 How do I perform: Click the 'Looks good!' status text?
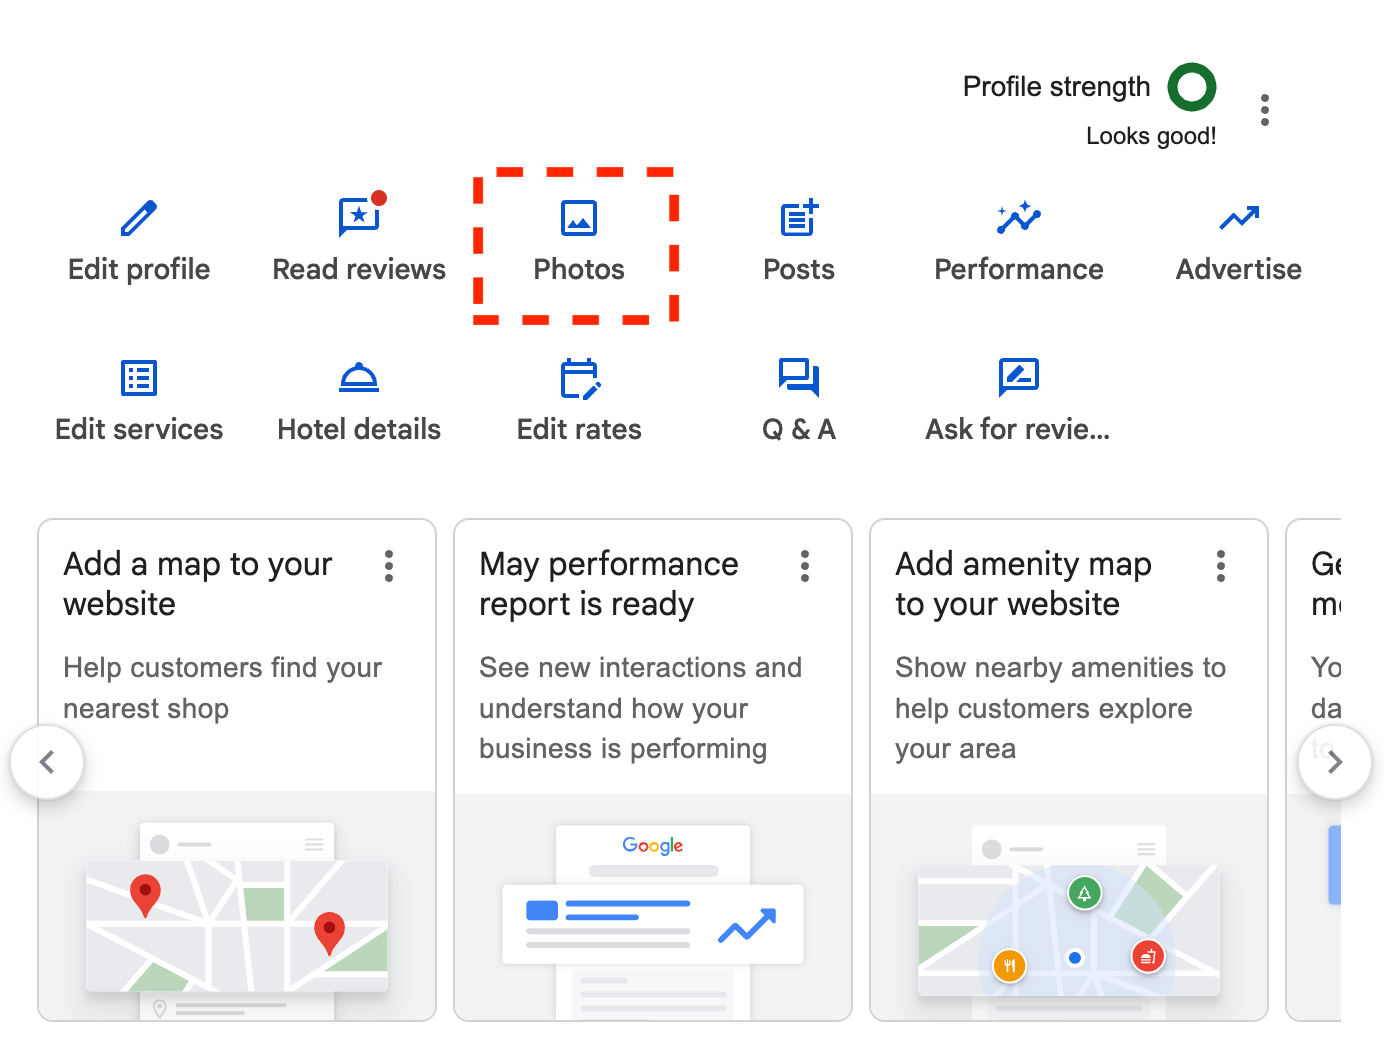(1151, 136)
